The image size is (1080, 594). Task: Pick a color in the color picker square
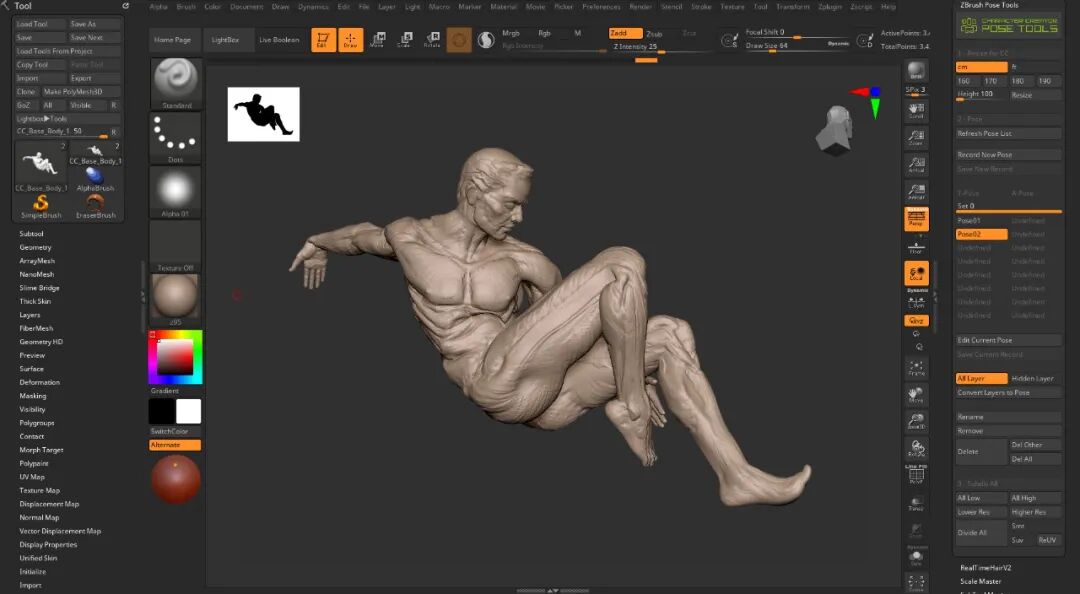point(175,357)
